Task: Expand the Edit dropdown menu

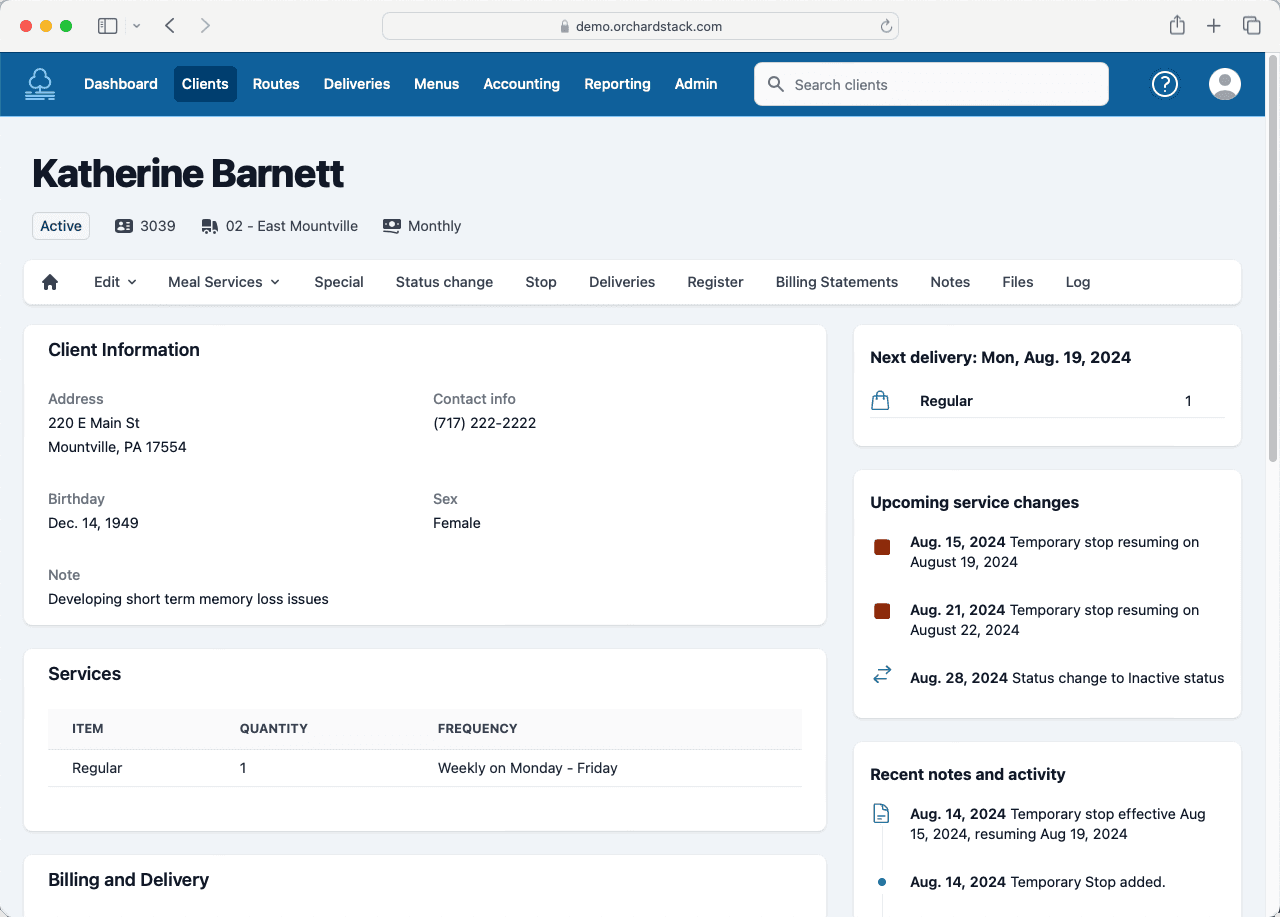Action: (x=115, y=282)
